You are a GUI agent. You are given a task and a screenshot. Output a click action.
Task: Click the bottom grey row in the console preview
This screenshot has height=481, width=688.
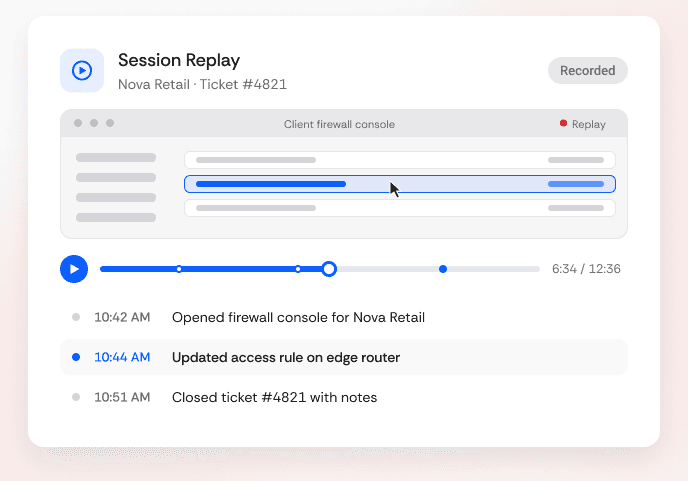[x=400, y=208]
